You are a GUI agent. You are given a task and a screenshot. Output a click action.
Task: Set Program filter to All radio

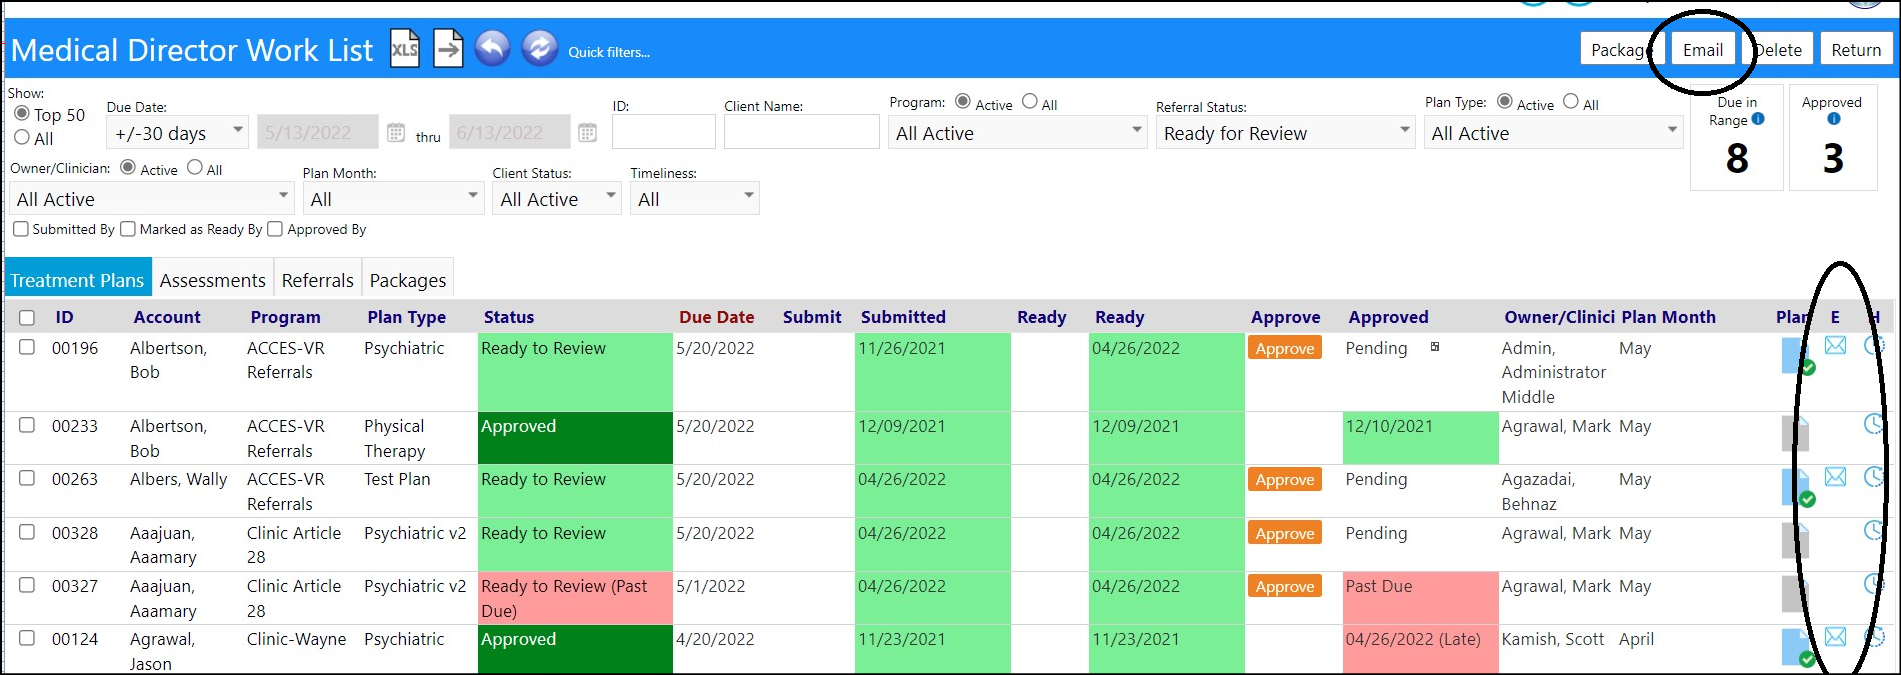(x=1030, y=101)
